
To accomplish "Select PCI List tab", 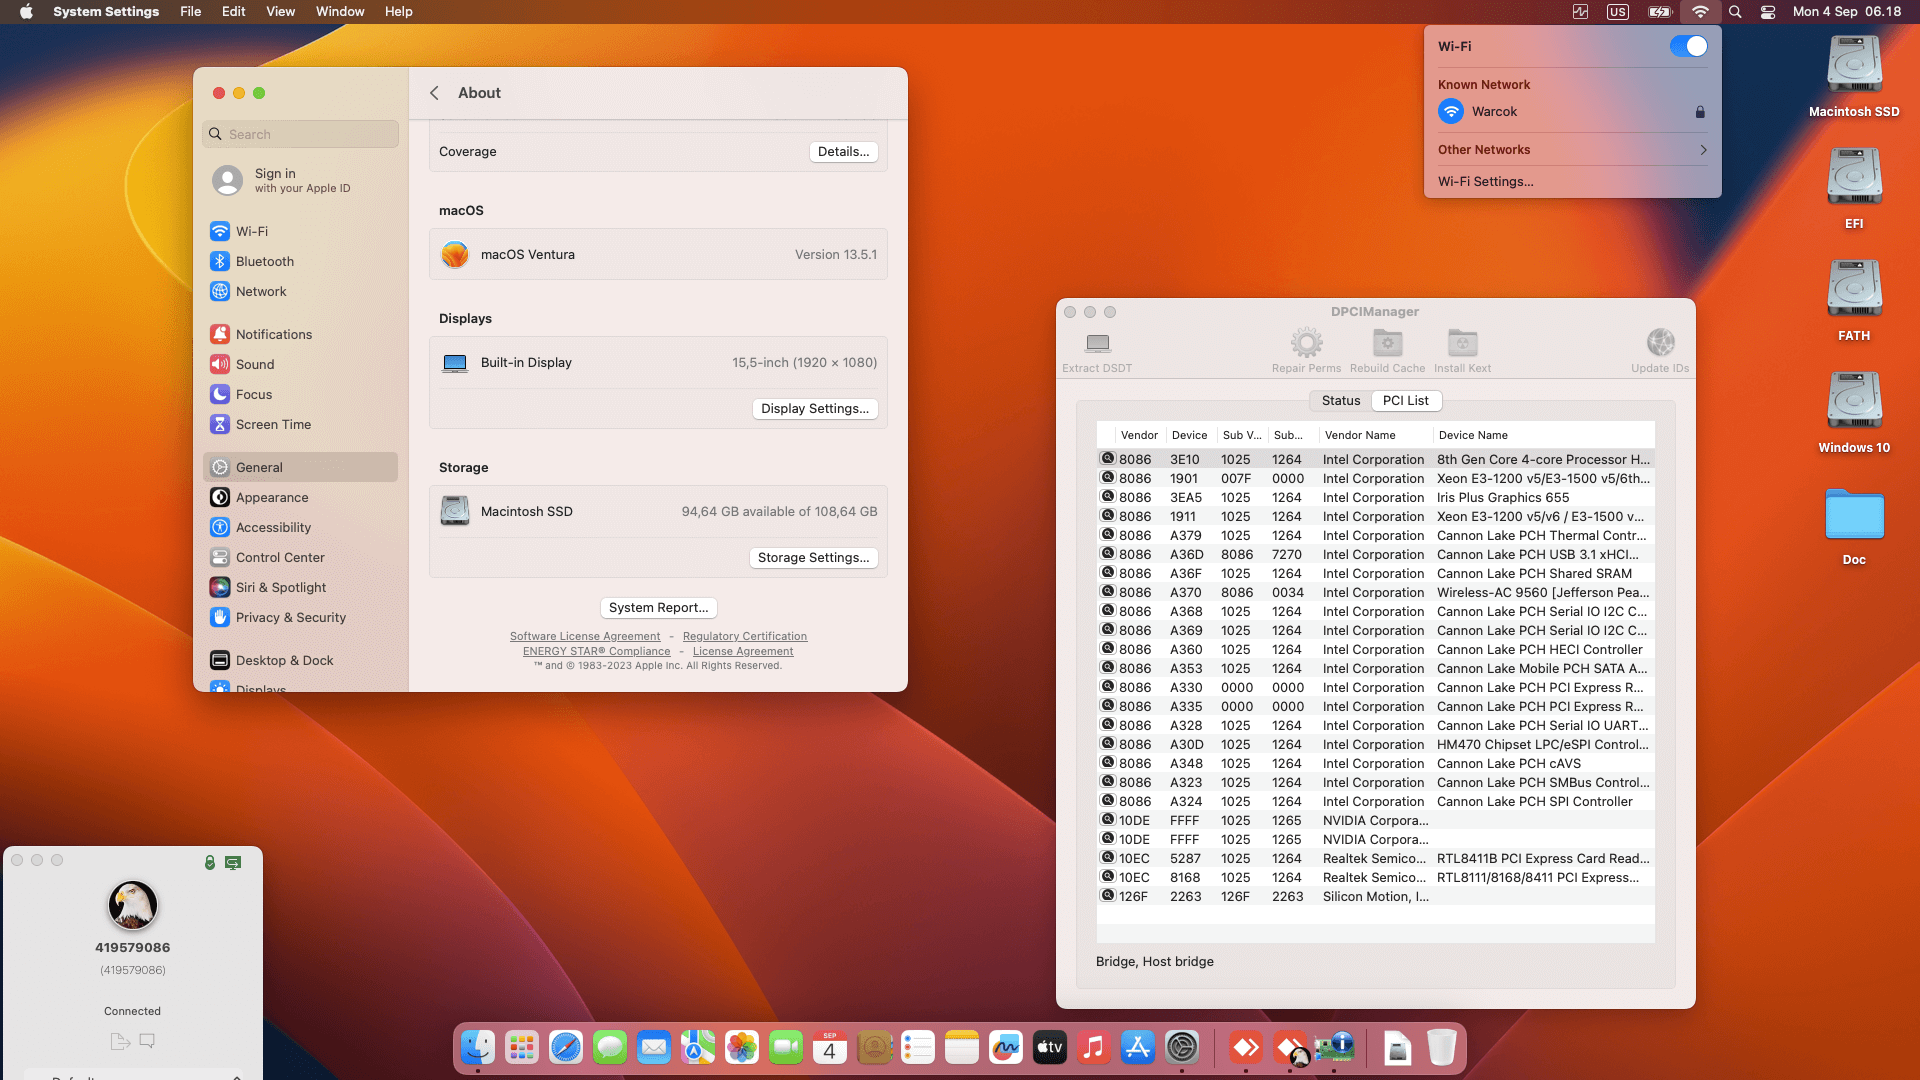I will pos(1405,400).
